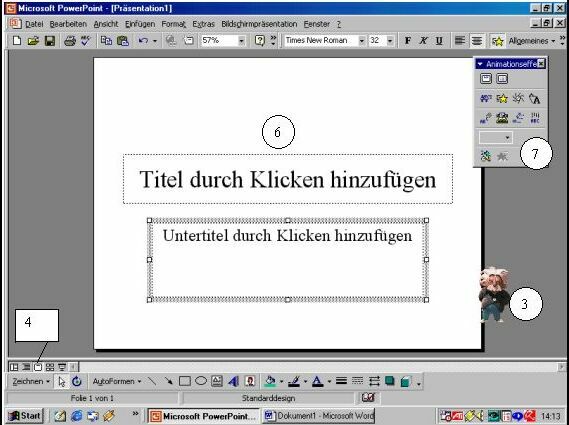Open the zoom 57% dropdown

pos(241,41)
